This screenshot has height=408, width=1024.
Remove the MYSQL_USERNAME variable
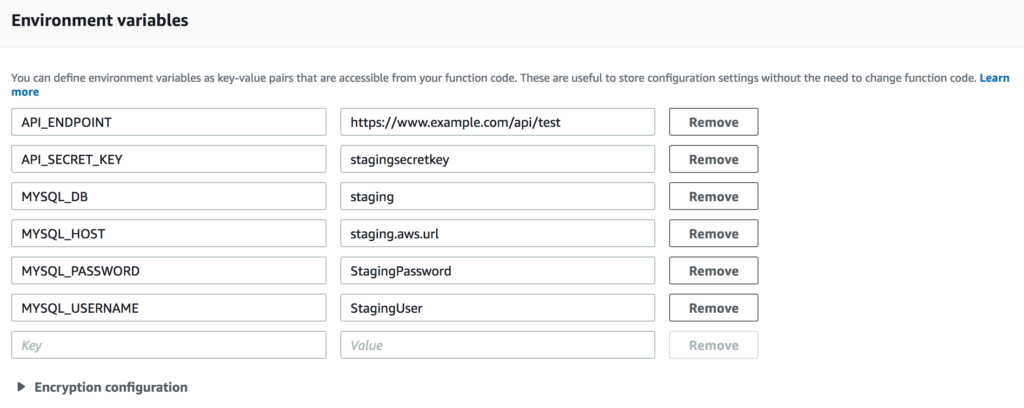[x=713, y=308]
